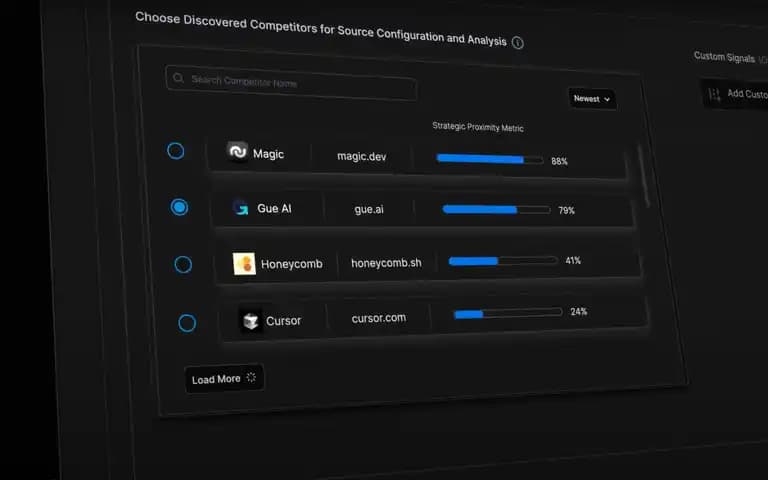Click the Add Custom button
This screenshot has height=480, width=768.
click(735, 94)
